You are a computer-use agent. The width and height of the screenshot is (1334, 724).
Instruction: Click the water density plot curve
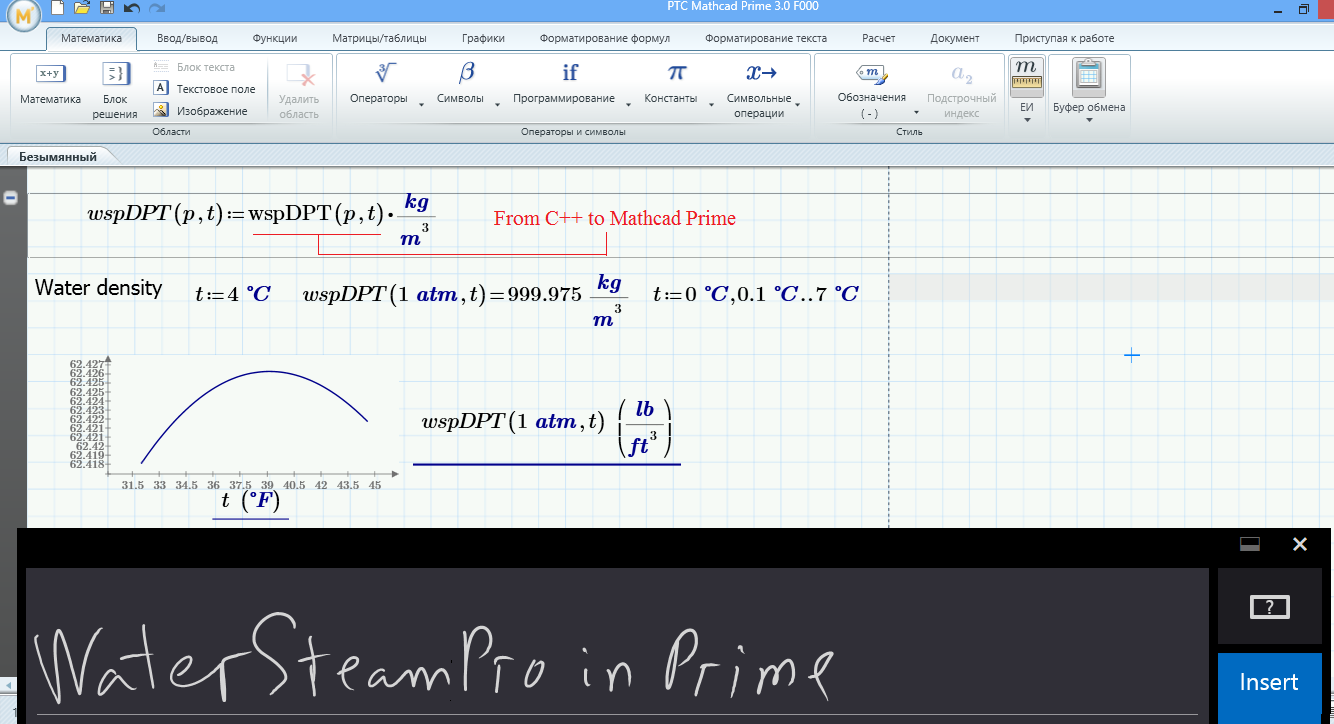pyautogui.click(x=255, y=415)
